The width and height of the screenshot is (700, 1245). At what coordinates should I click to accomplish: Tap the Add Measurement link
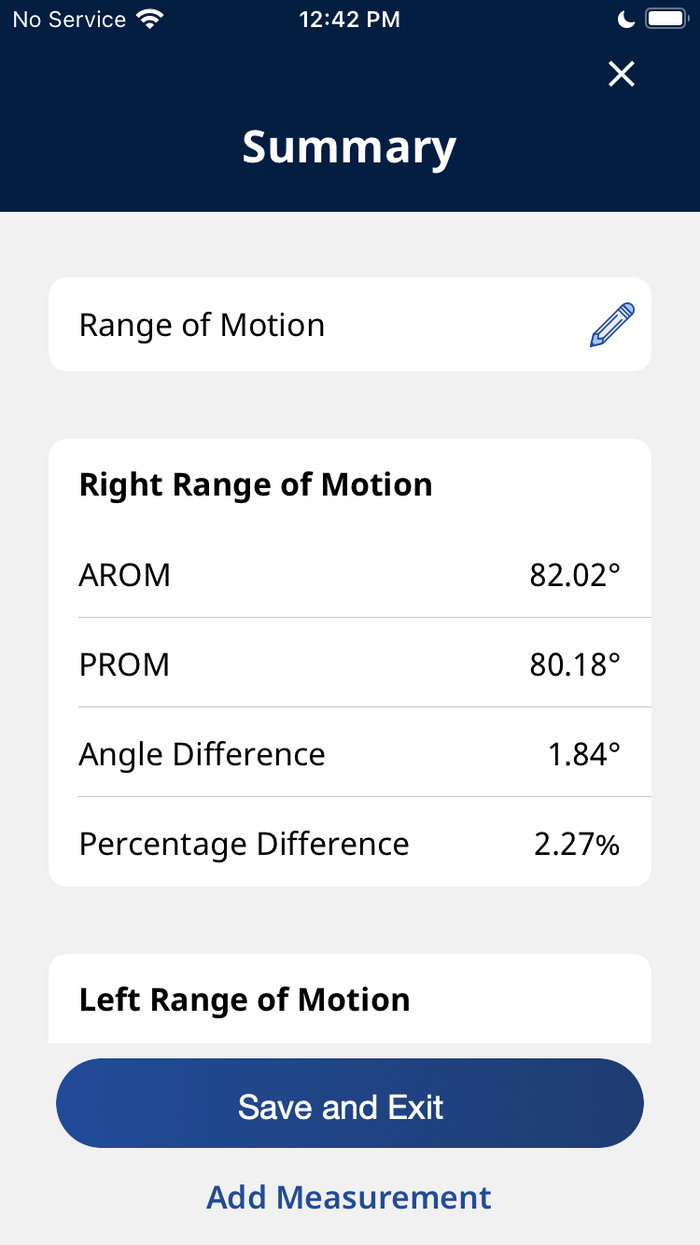pyautogui.click(x=349, y=1197)
